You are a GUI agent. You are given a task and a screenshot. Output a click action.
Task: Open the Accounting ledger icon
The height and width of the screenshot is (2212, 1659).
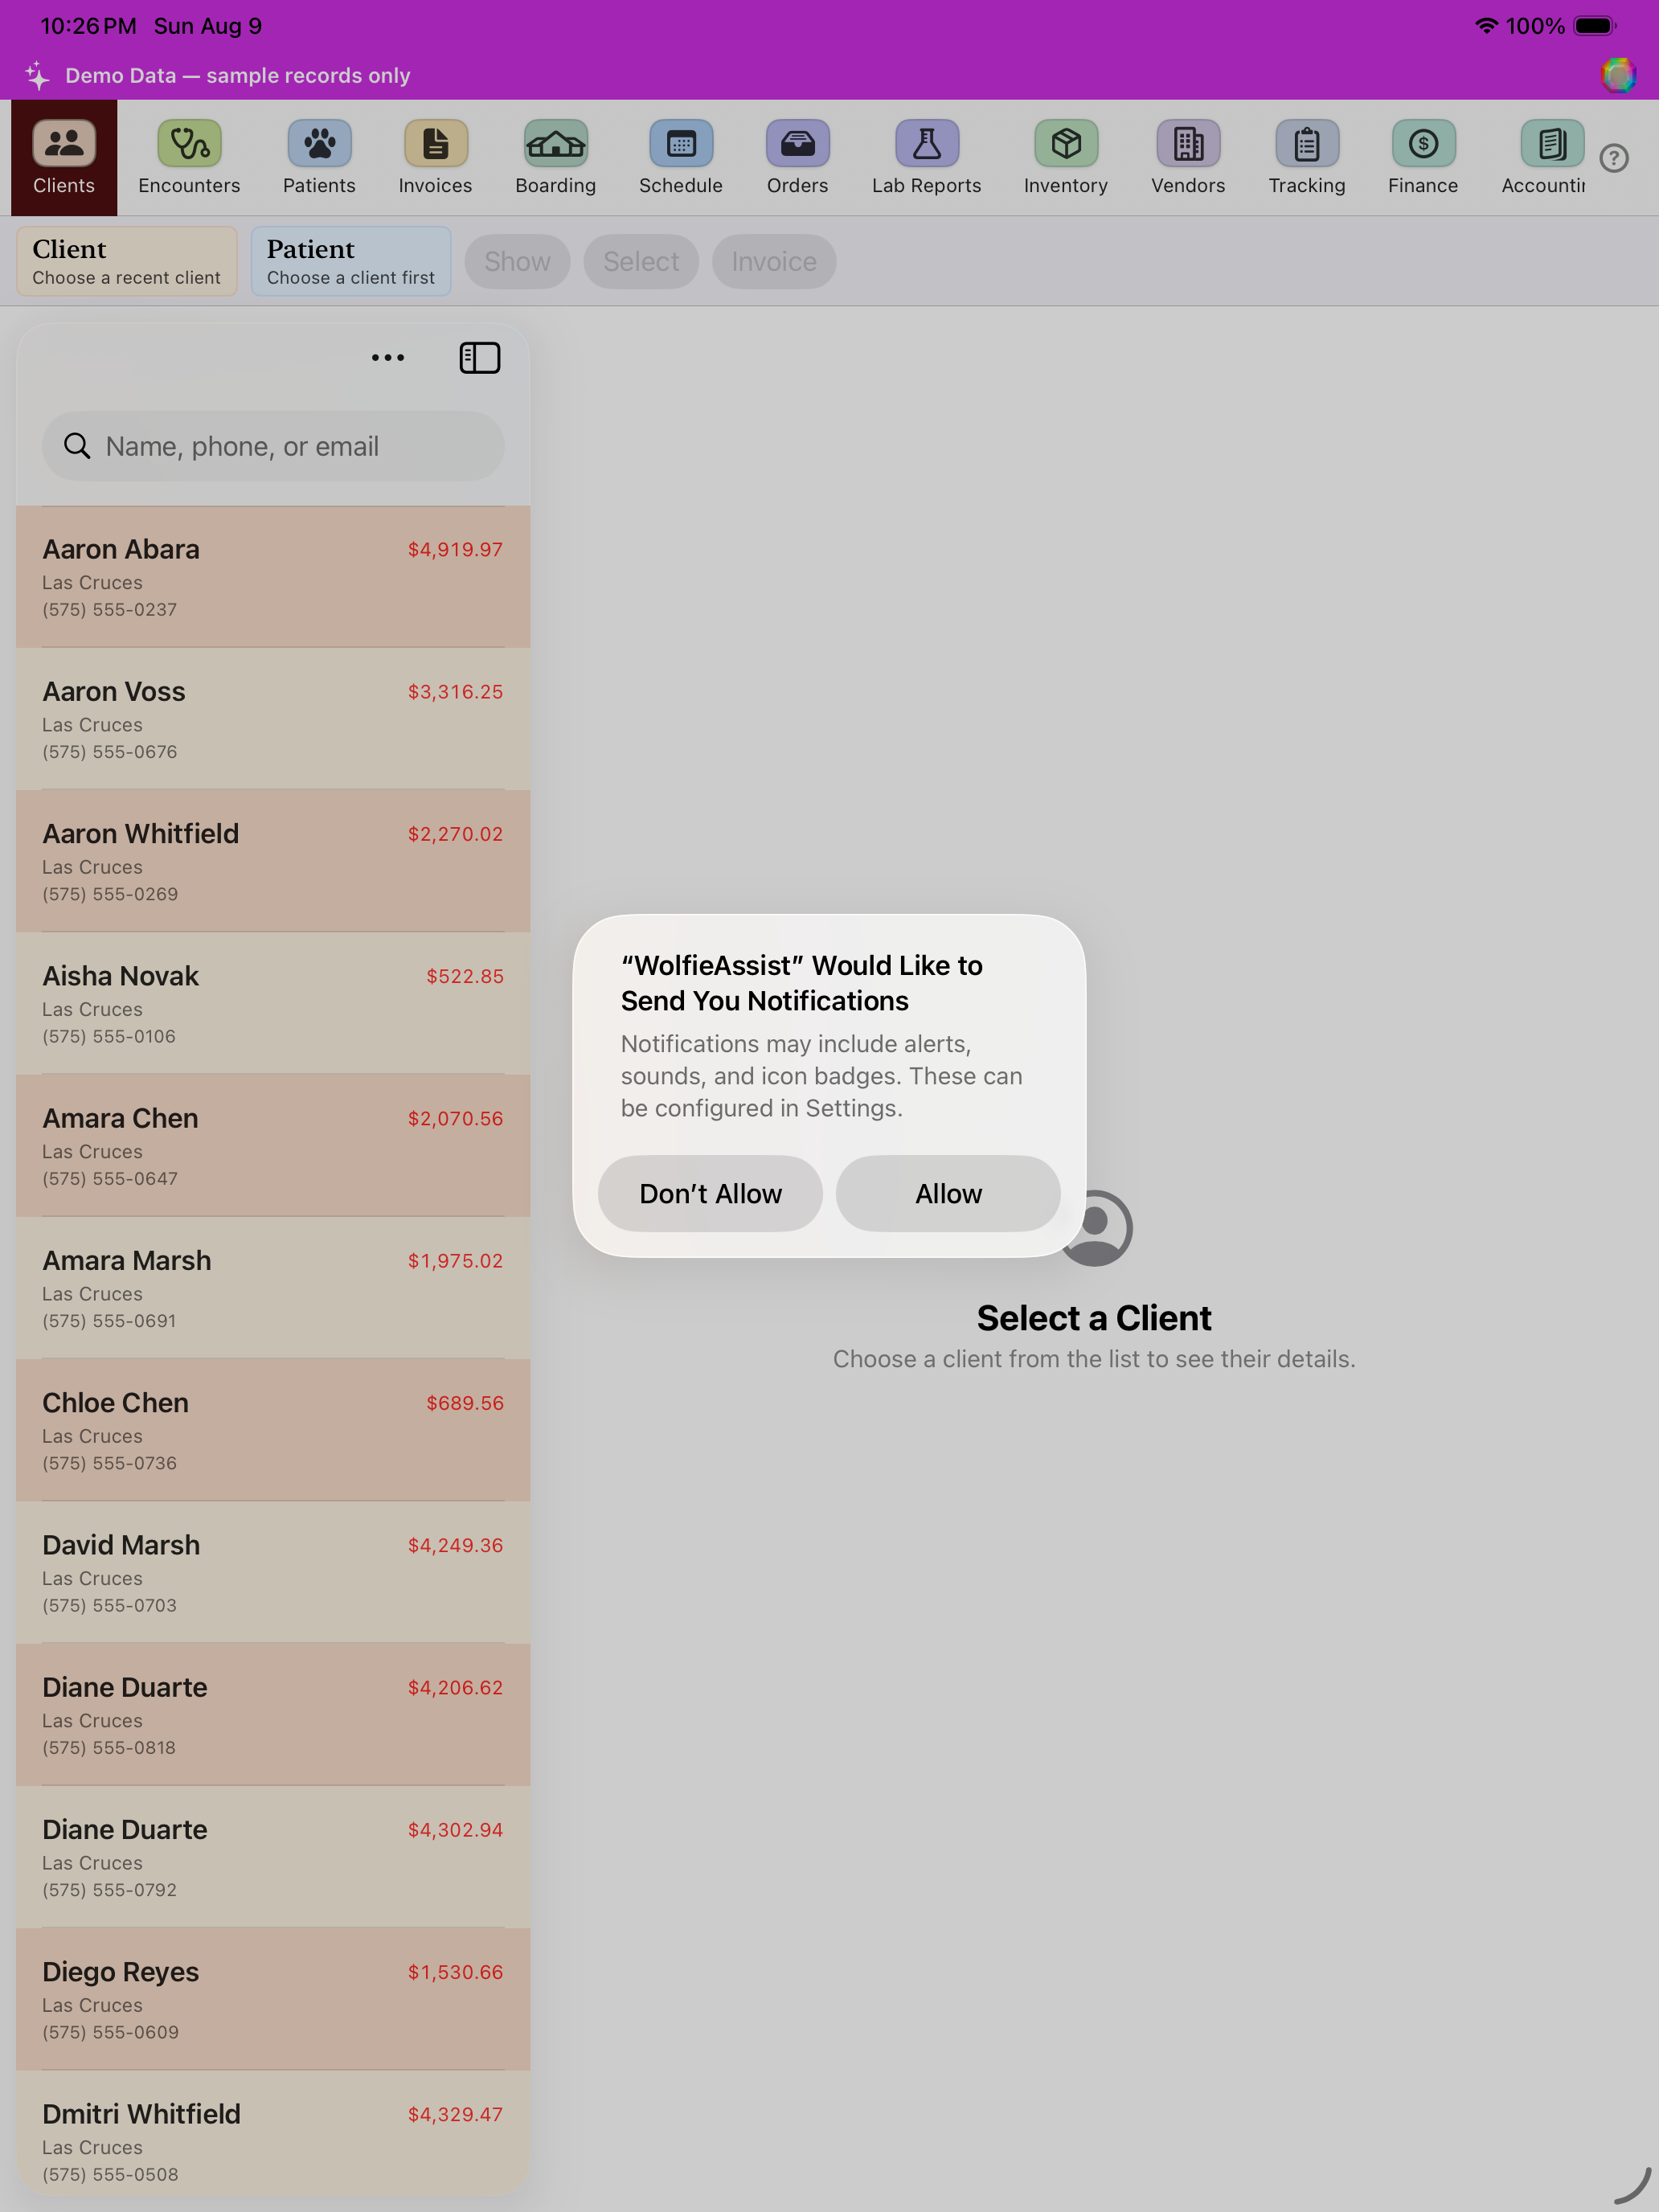[x=1552, y=144]
